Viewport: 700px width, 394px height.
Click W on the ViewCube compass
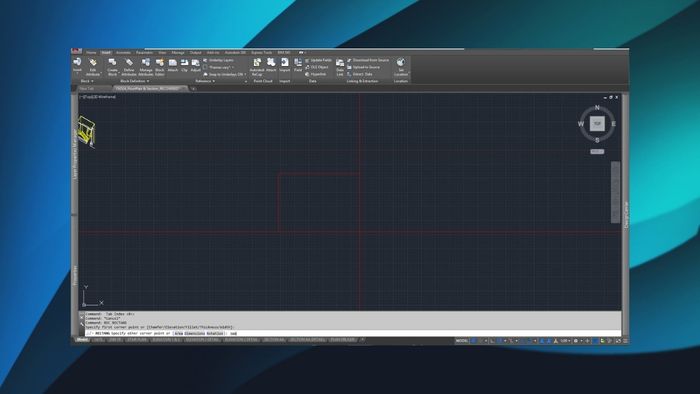coord(581,124)
